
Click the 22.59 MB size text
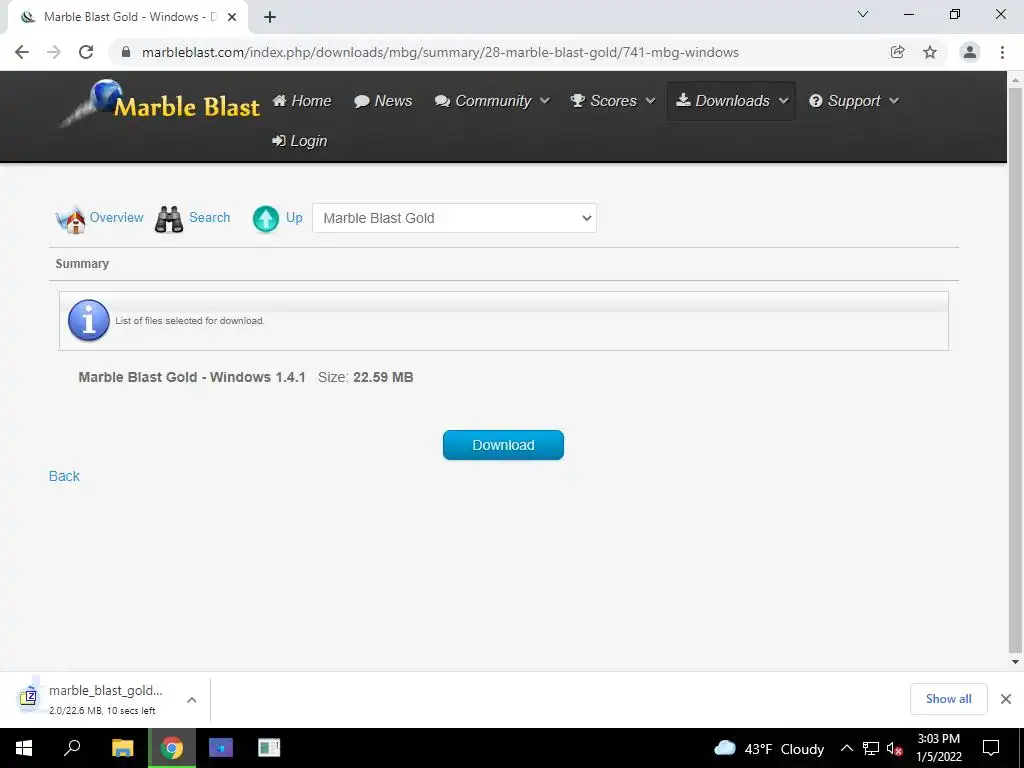coord(383,377)
